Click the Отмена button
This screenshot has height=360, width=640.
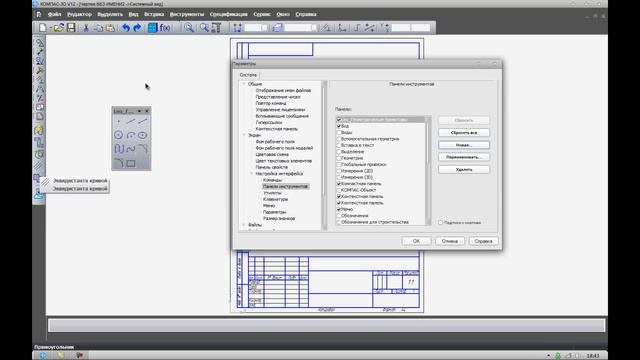coord(450,241)
